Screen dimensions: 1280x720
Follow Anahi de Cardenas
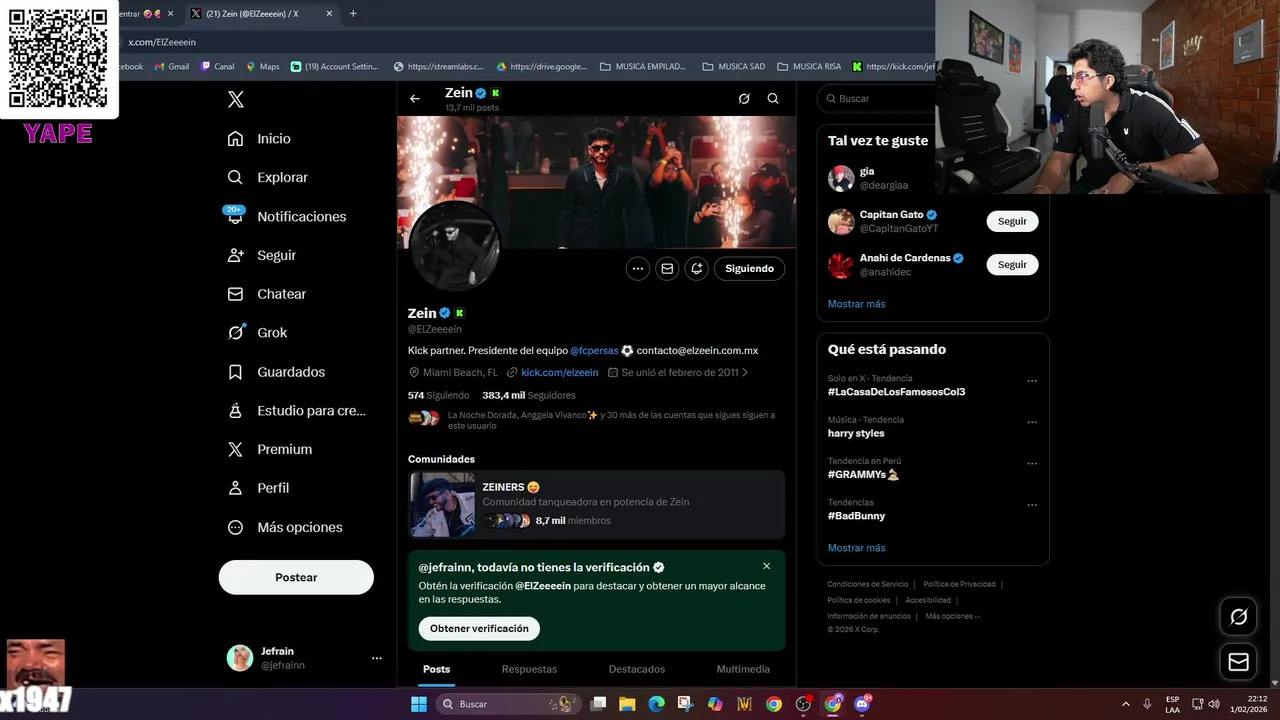[1012, 264]
